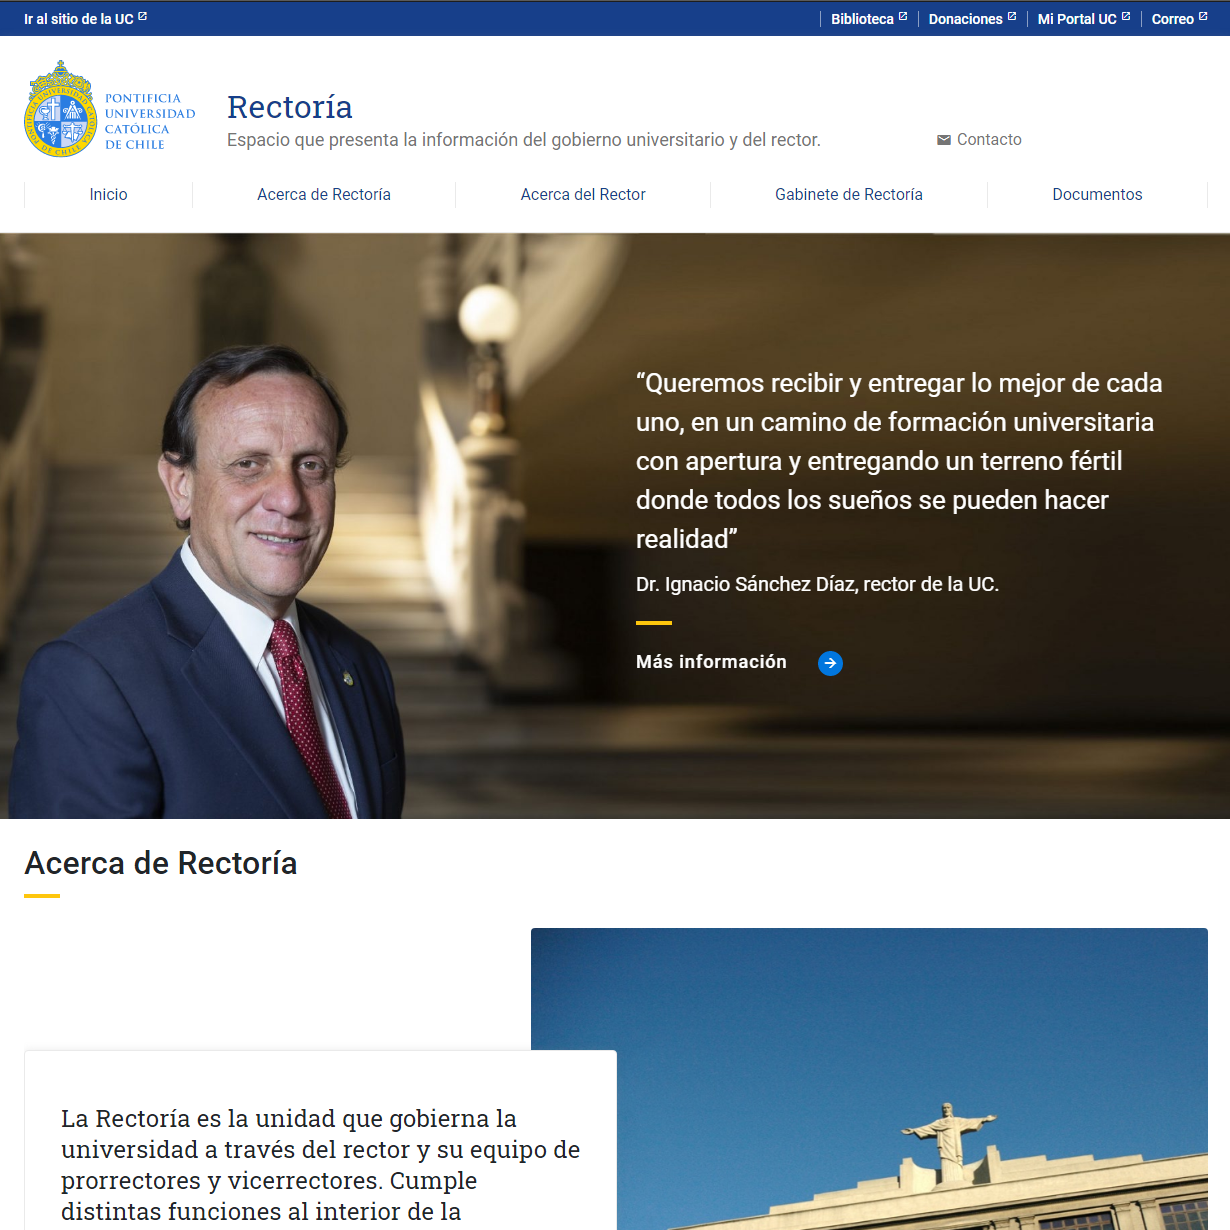This screenshot has height=1230, width=1230.
Task: Click external-link icon beside Mi Portal UC
Action: coord(1126,16)
